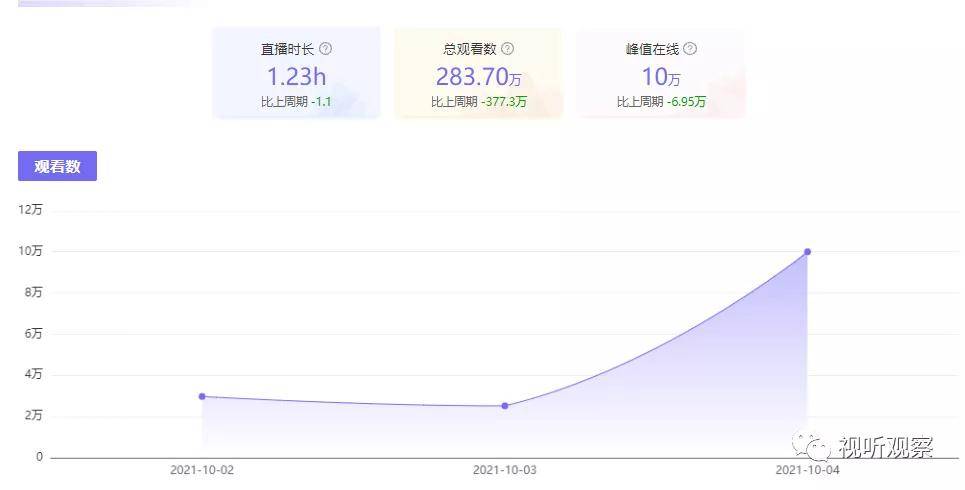Select the 观看数 tab button
This screenshot has height=490, width=965.
[x=57, y=166]
